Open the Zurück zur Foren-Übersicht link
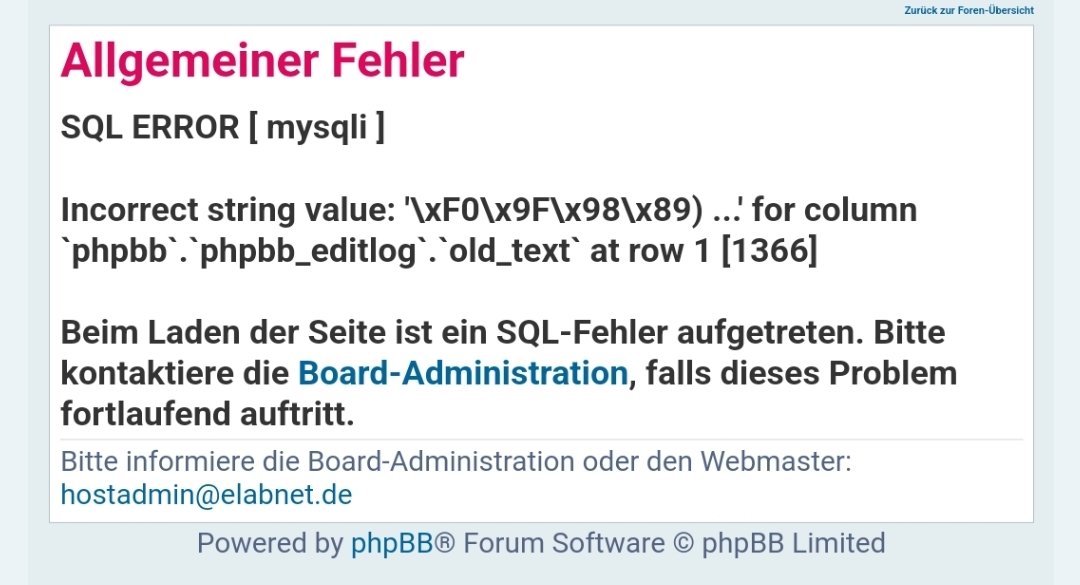 [968, 10]
